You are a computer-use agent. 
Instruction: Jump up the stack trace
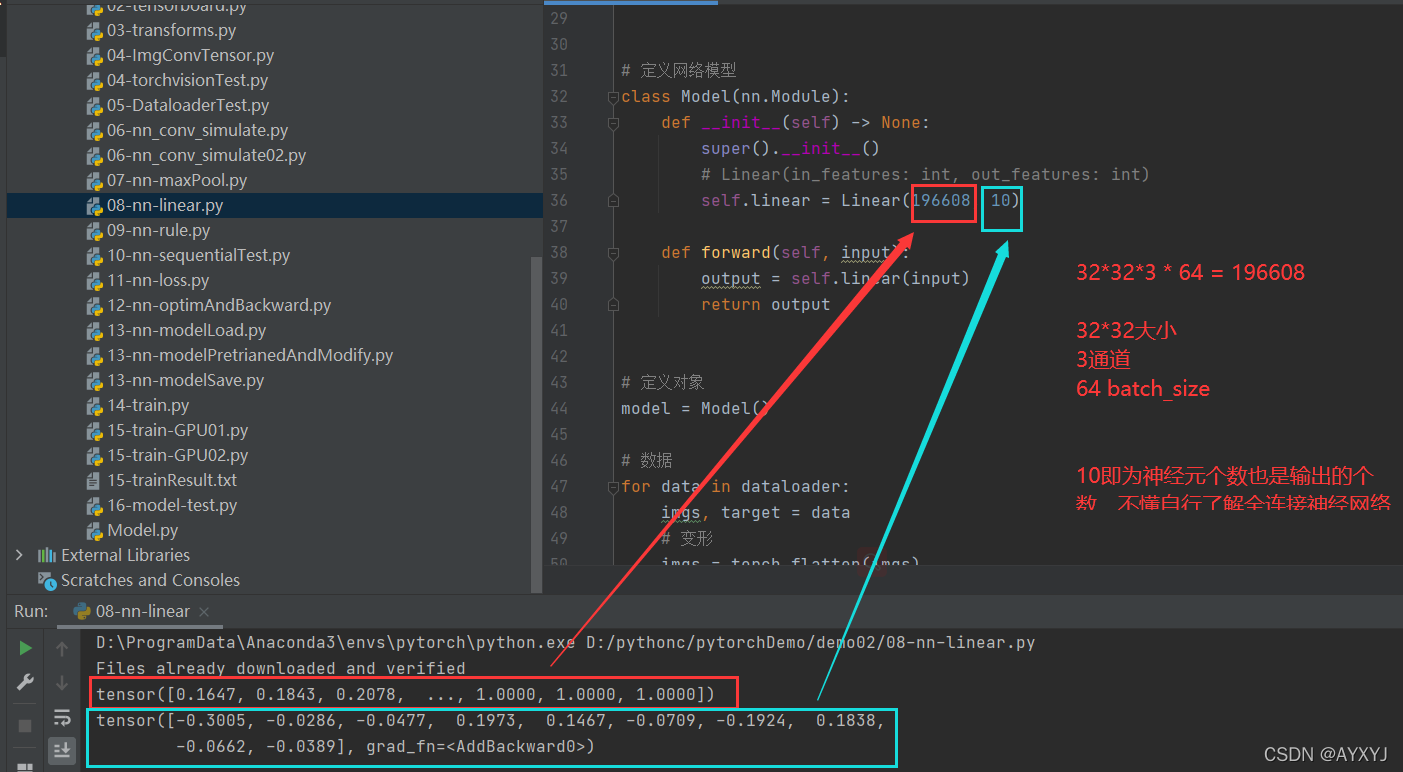point(62,649)
